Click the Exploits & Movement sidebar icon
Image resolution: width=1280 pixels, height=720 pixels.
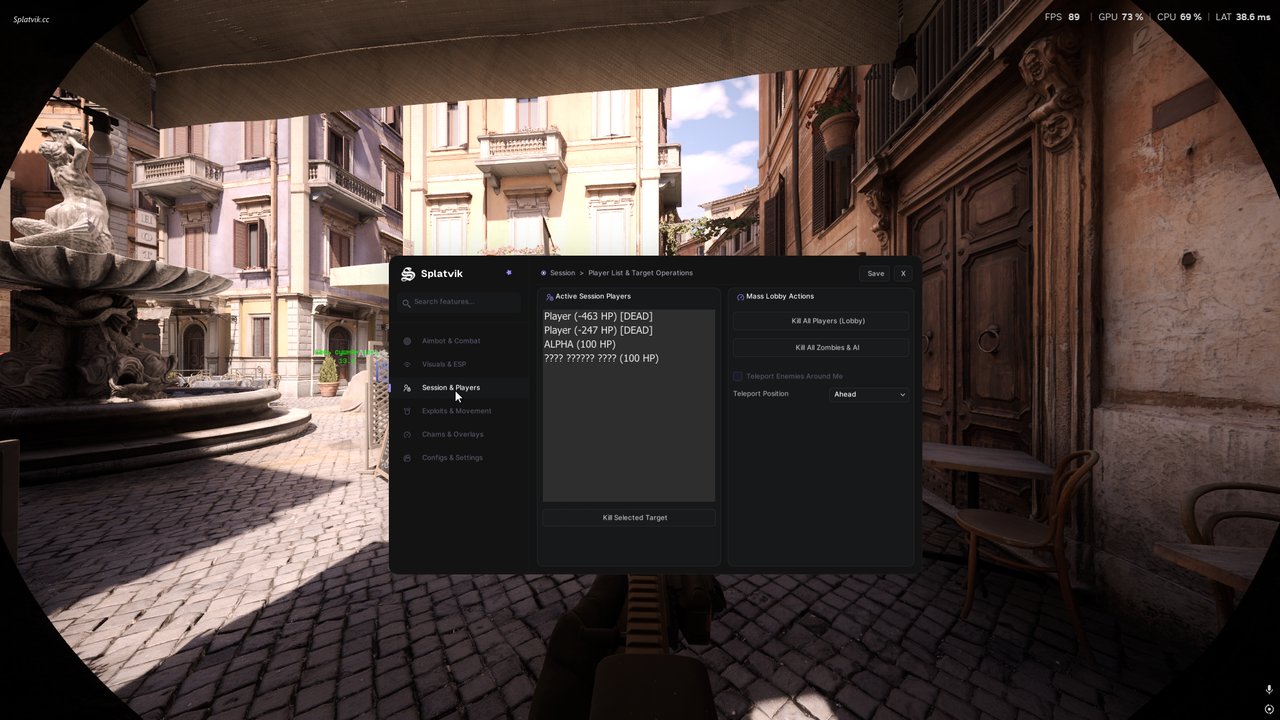tap(407, 411)
